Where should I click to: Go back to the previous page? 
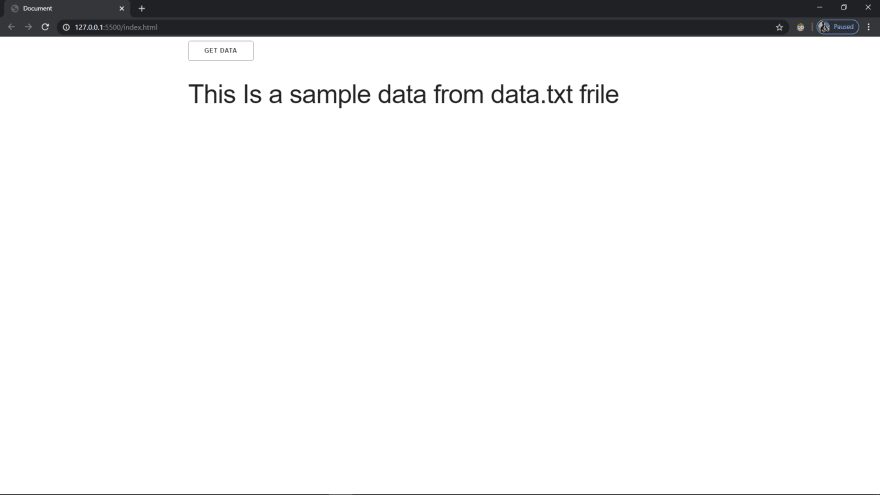[11, 27]
